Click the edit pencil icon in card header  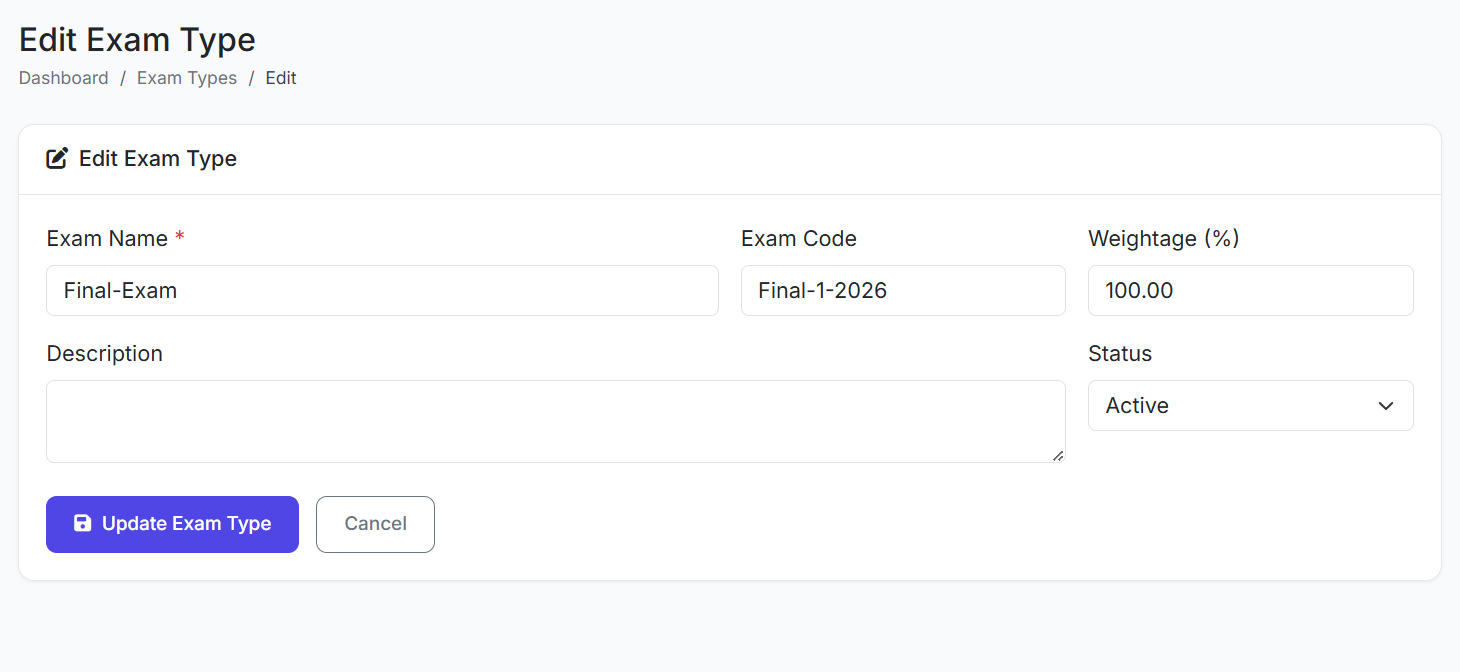click(57, 158)
